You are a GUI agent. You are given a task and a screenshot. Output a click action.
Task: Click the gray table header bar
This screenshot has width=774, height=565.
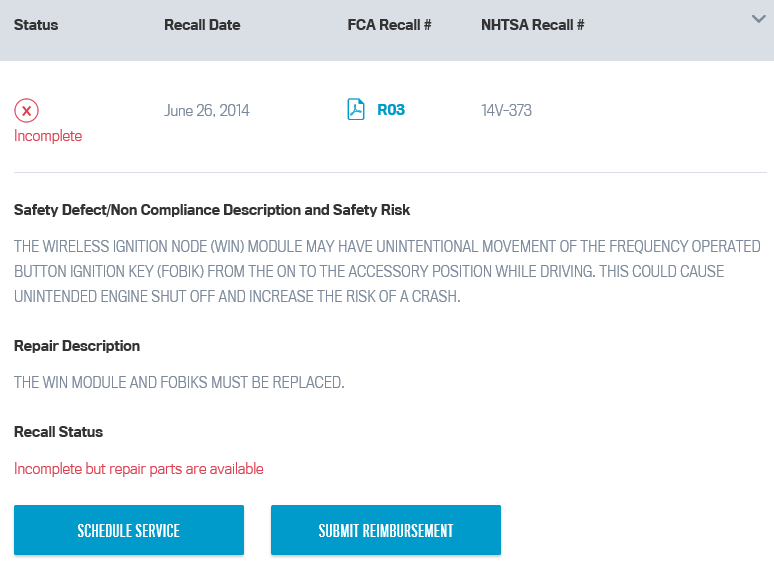pos(387,30)
